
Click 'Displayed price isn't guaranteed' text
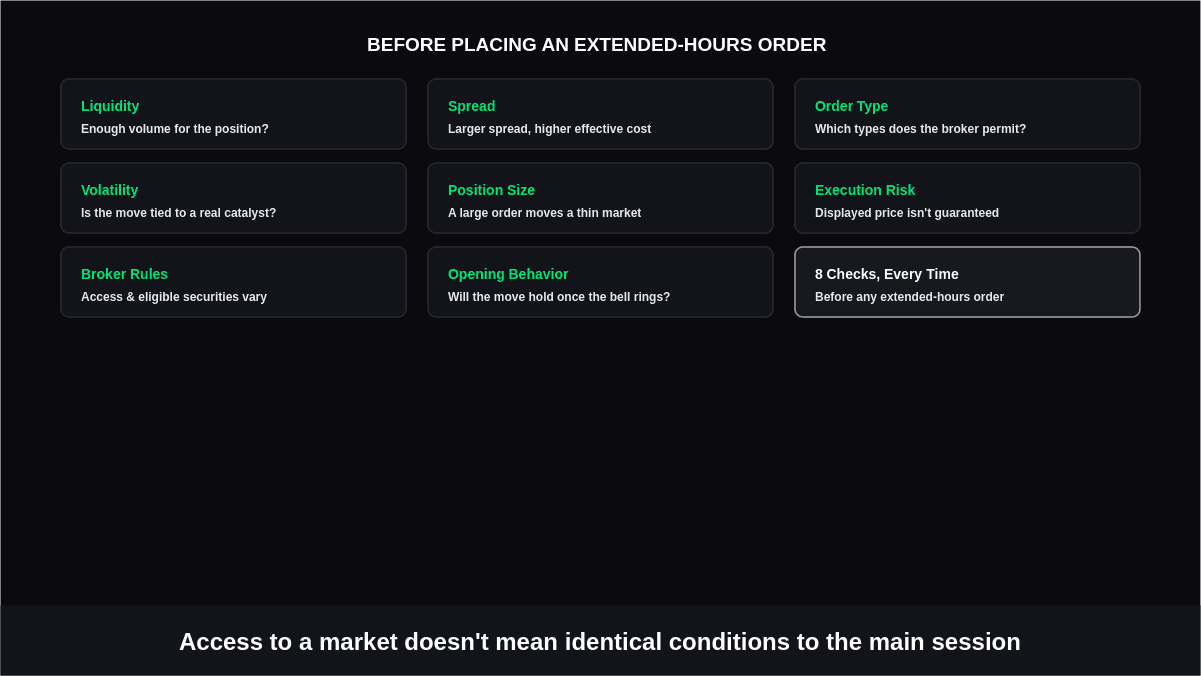(907, 213)
